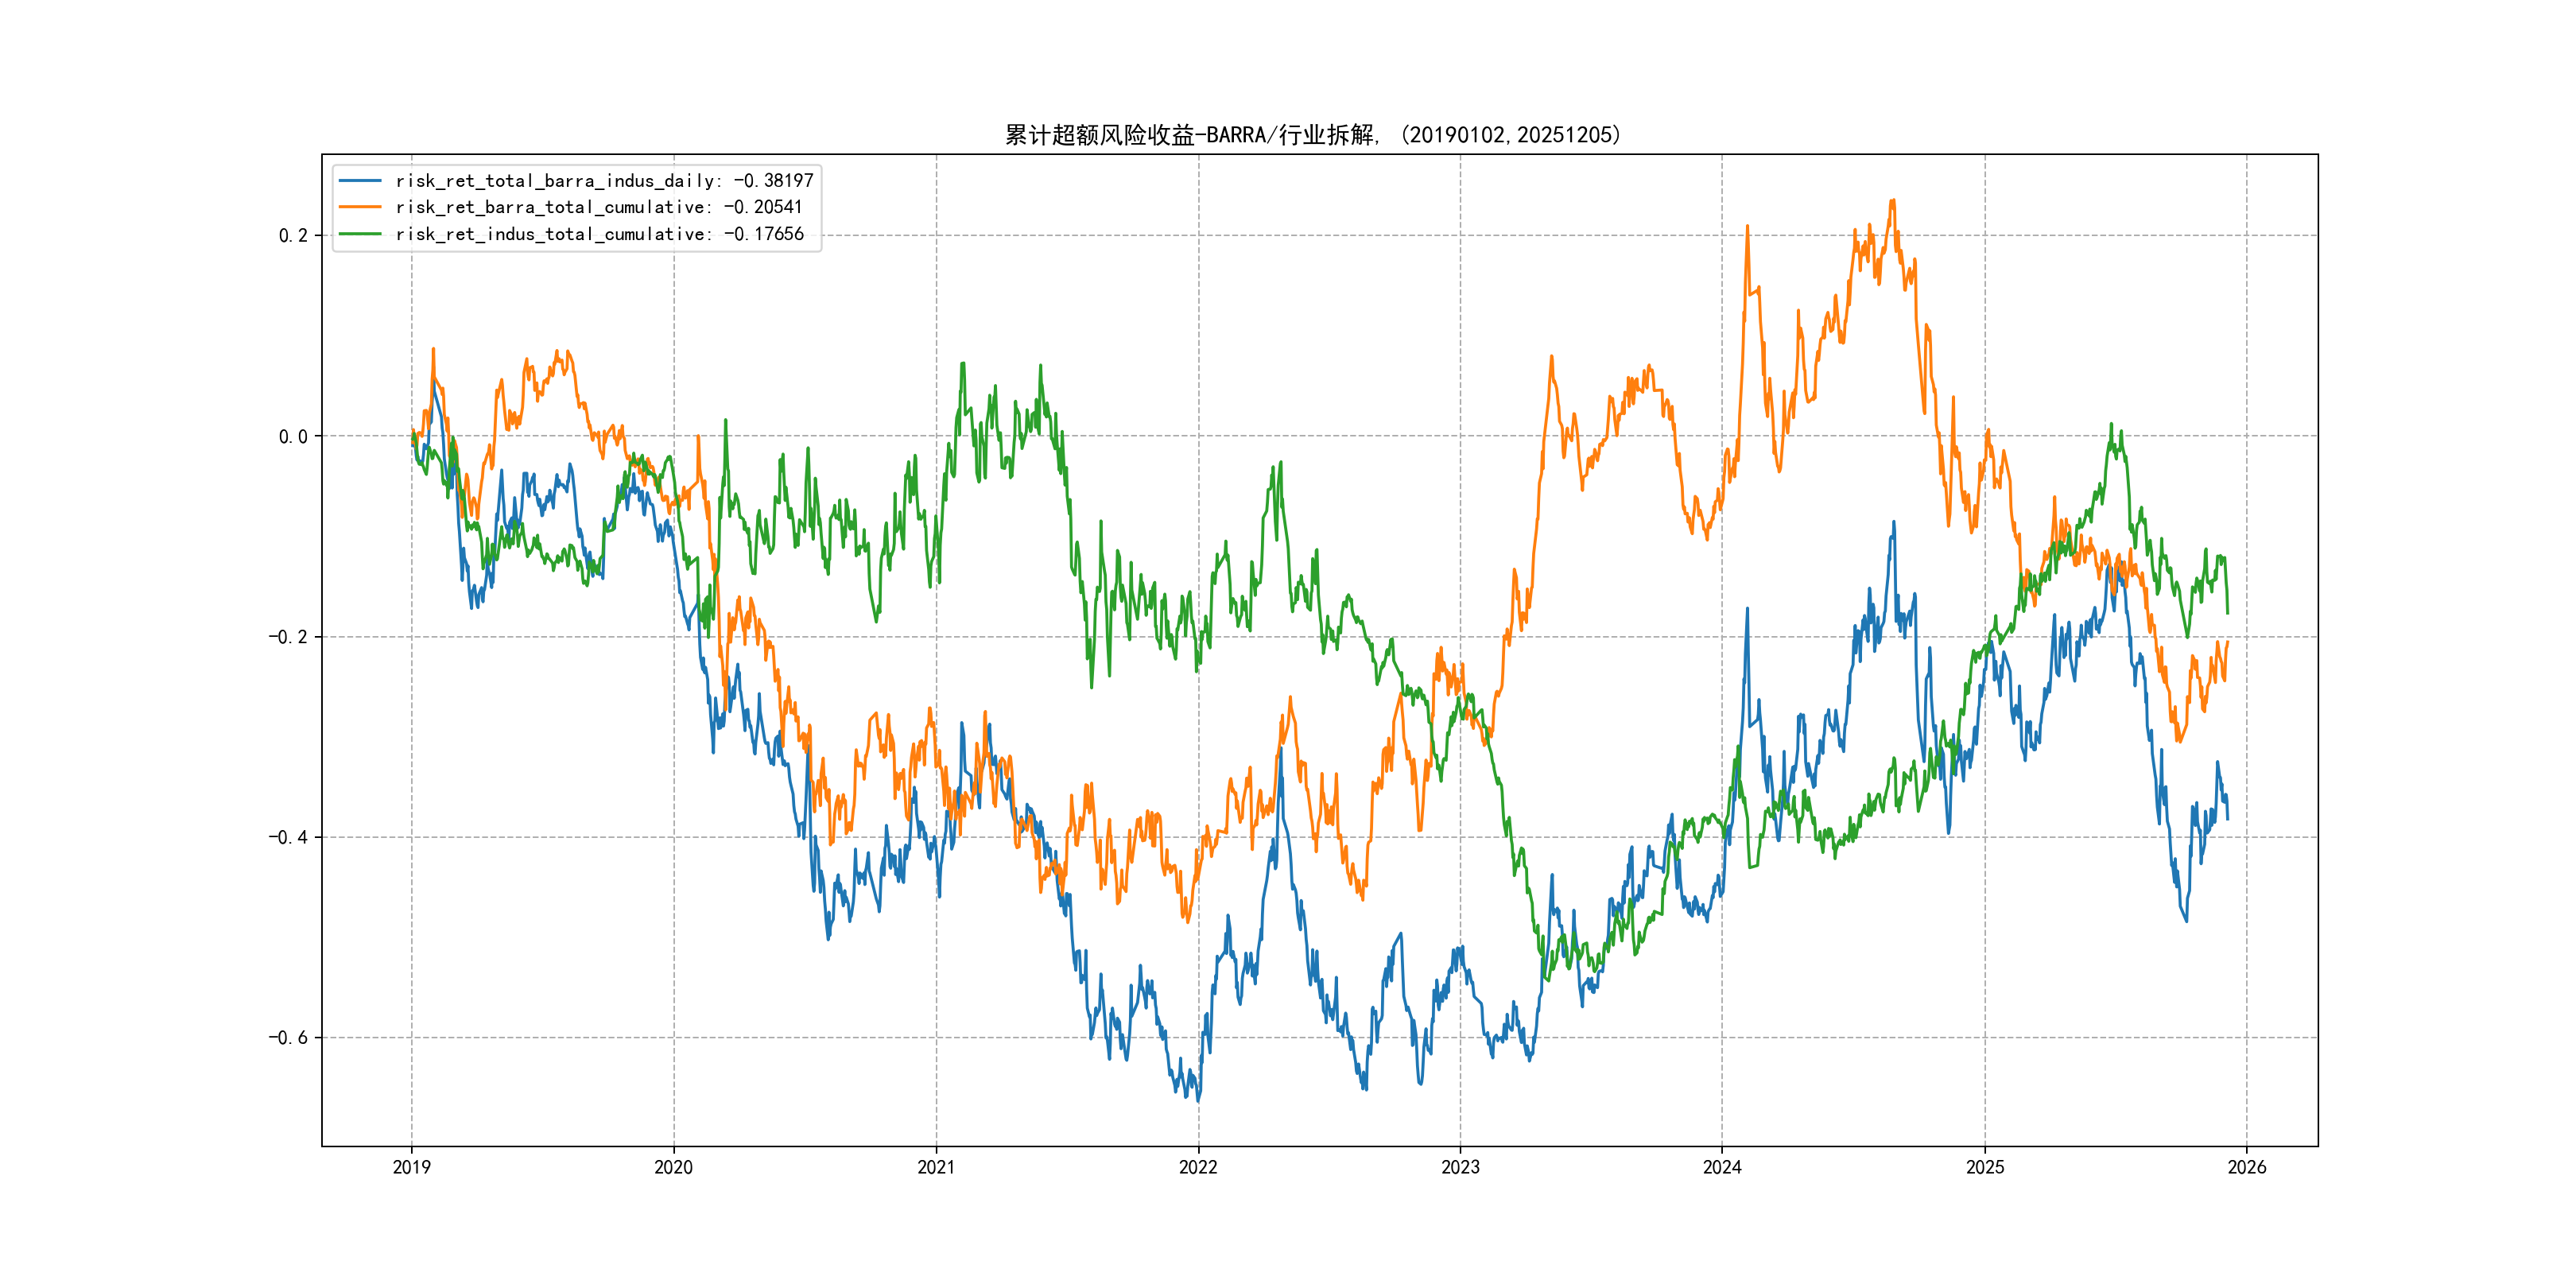Click the orange legend line swatch

(x=360, y=207)
